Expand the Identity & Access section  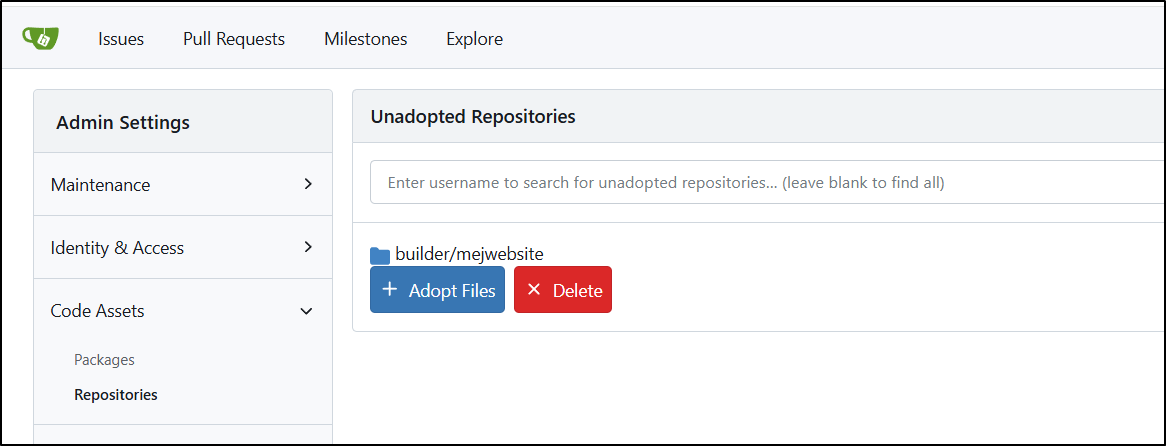point(183,247)
